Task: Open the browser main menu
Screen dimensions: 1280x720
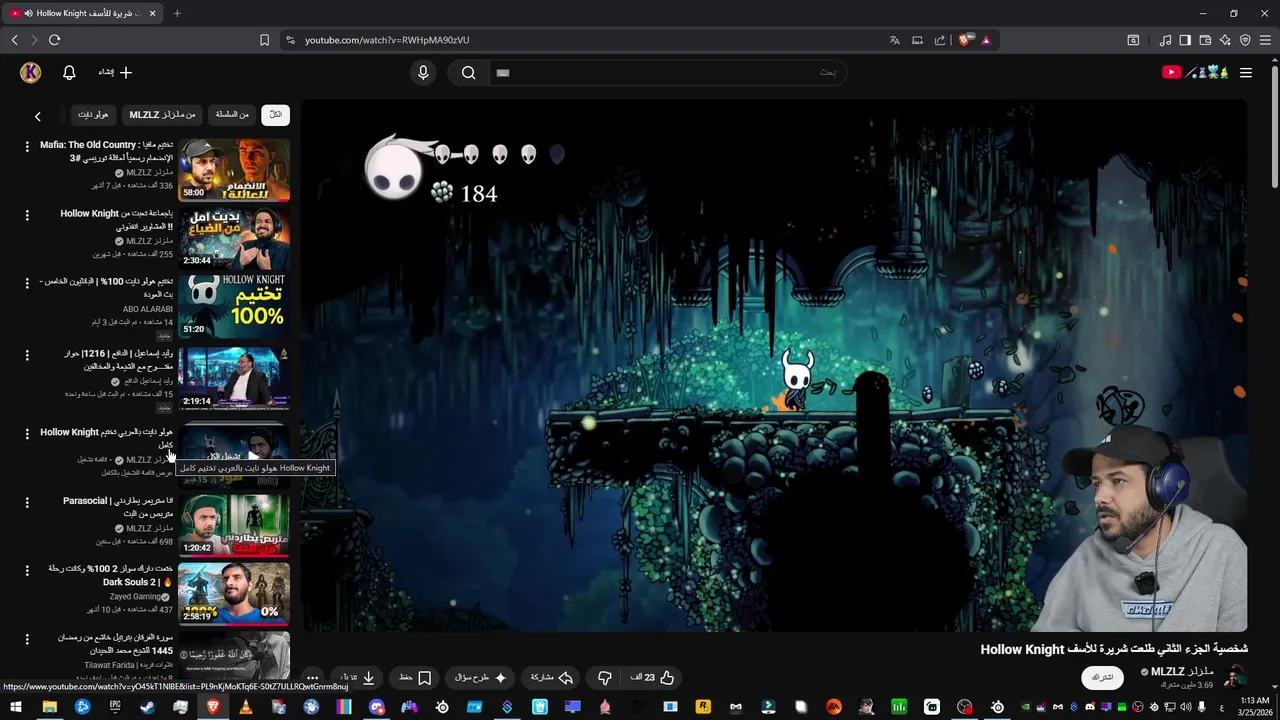Action: pos(1266,40)
